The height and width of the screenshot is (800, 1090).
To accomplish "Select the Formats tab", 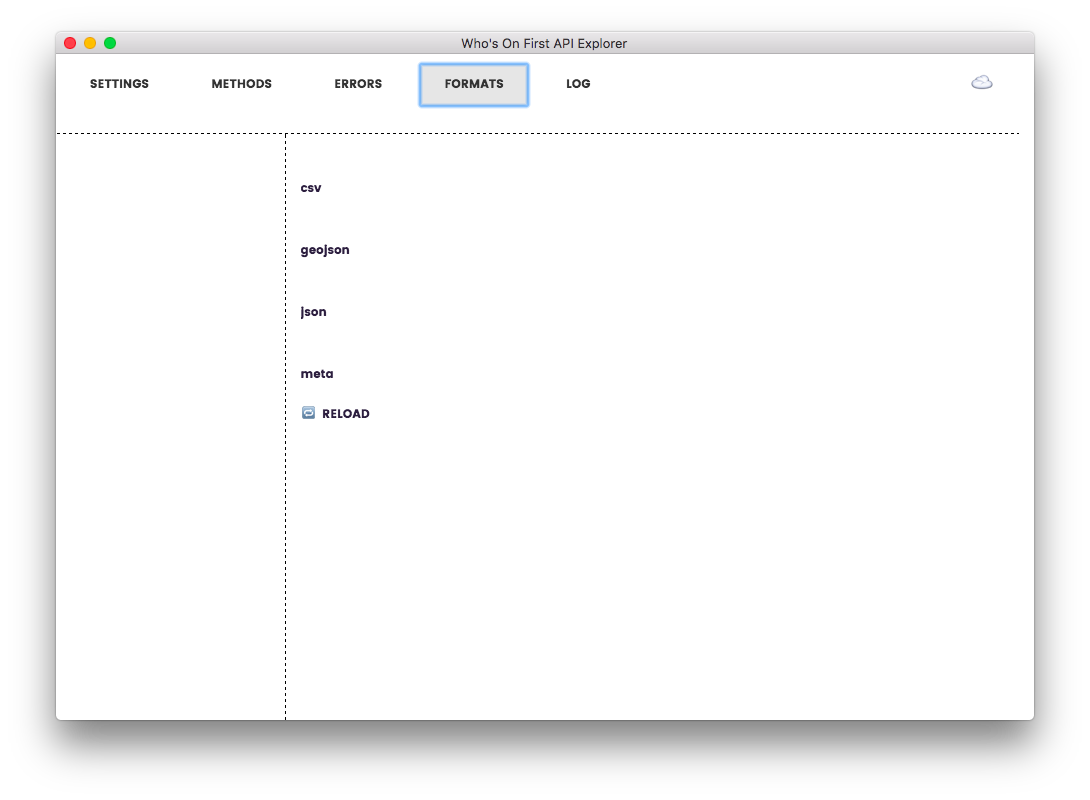I will click(x=473, y=85).
